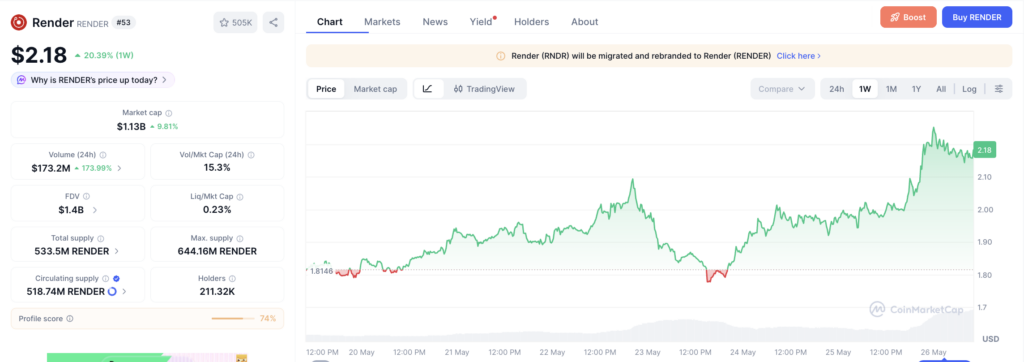Open the News tab
The image size is (1024, 362).
[x=435, y=22]
